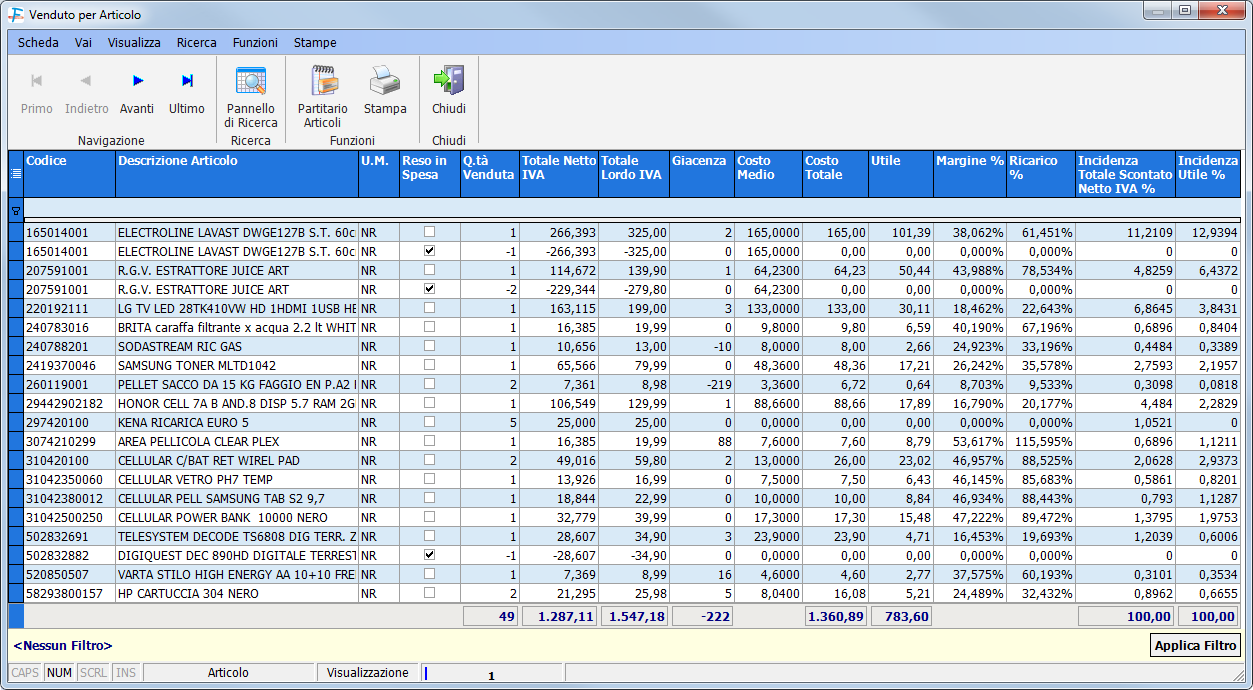
Task: Click footer Totale Lordo IVA 1.547,18
Action: [x=634, y=616]
